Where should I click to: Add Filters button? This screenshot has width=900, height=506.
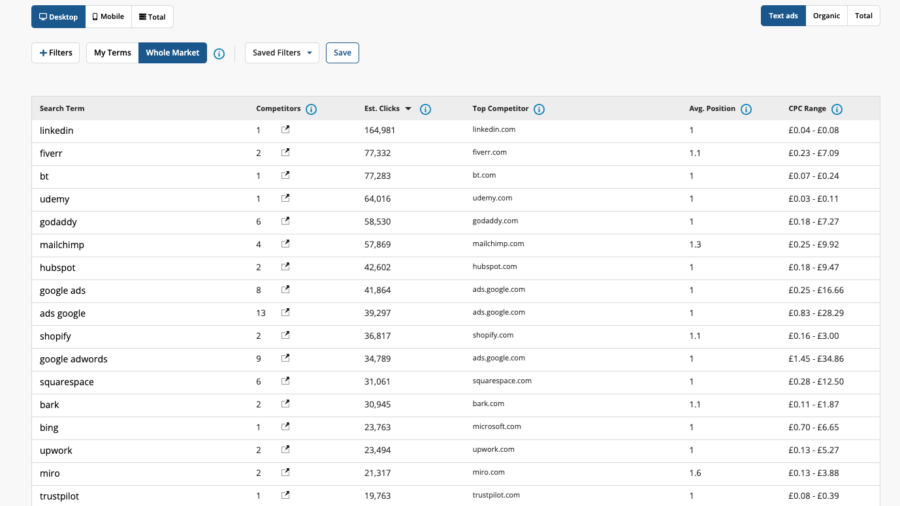click(56, 53)
